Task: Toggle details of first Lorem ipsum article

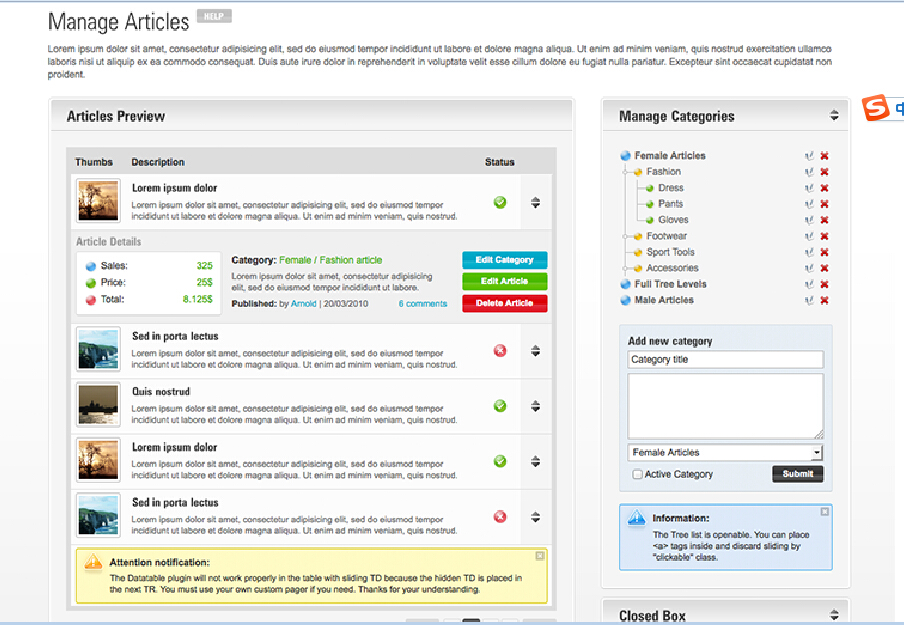Action: coord(535,203)
